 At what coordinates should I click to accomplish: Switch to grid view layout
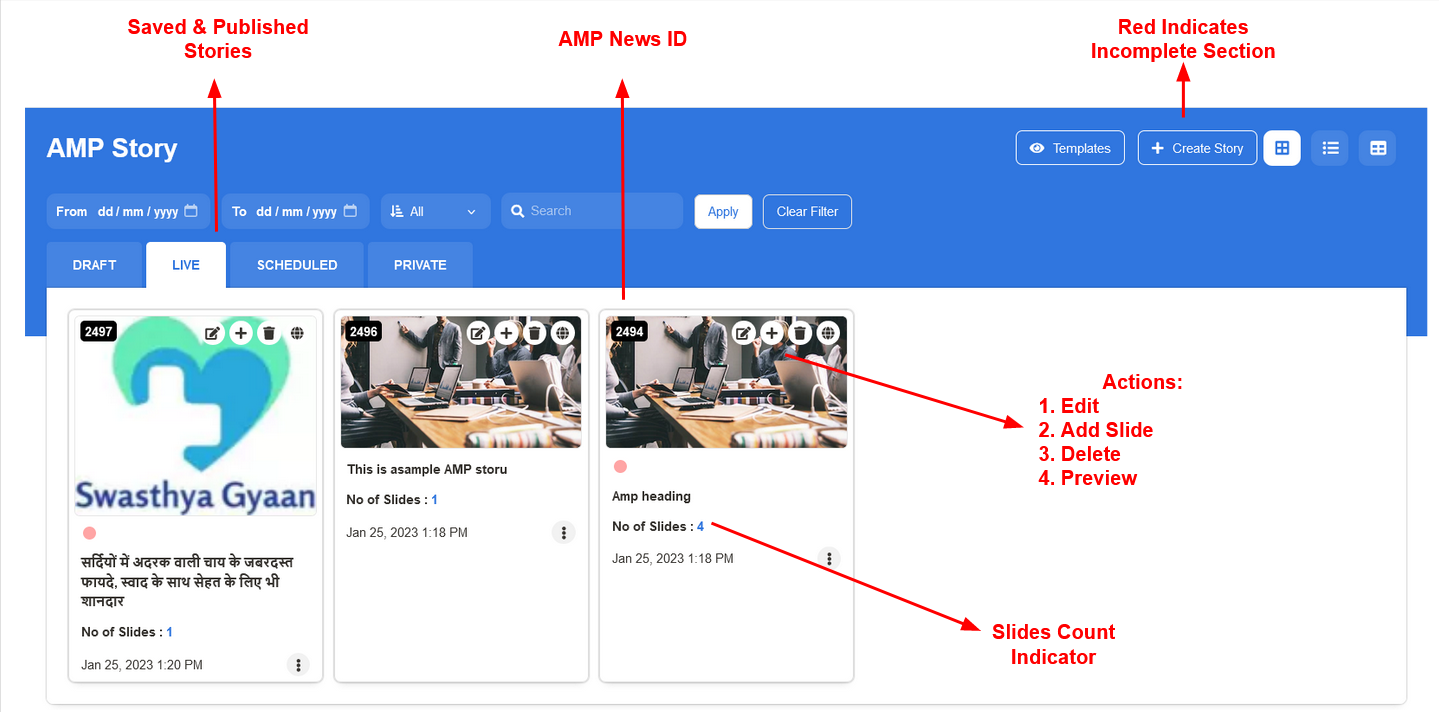pos(1282,148)
